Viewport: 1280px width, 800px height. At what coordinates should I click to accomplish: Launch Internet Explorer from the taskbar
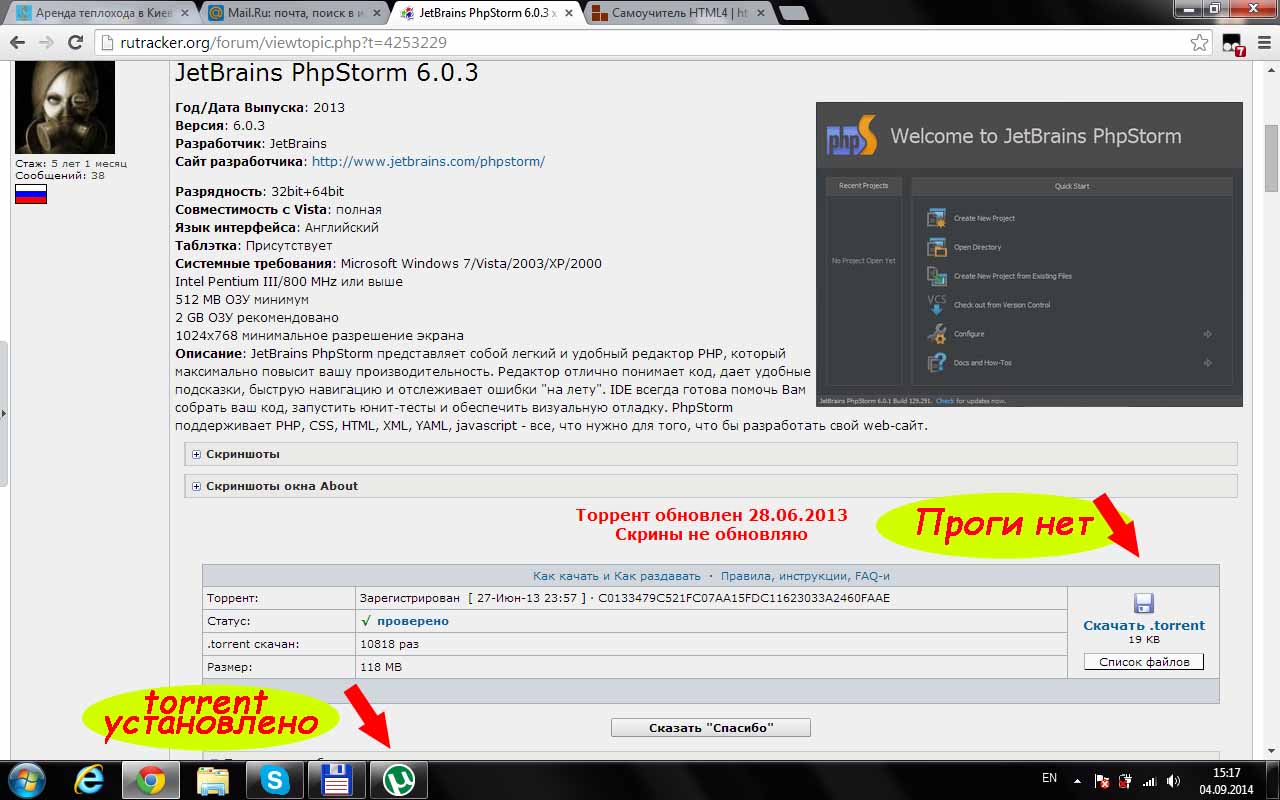pos(90,780)
